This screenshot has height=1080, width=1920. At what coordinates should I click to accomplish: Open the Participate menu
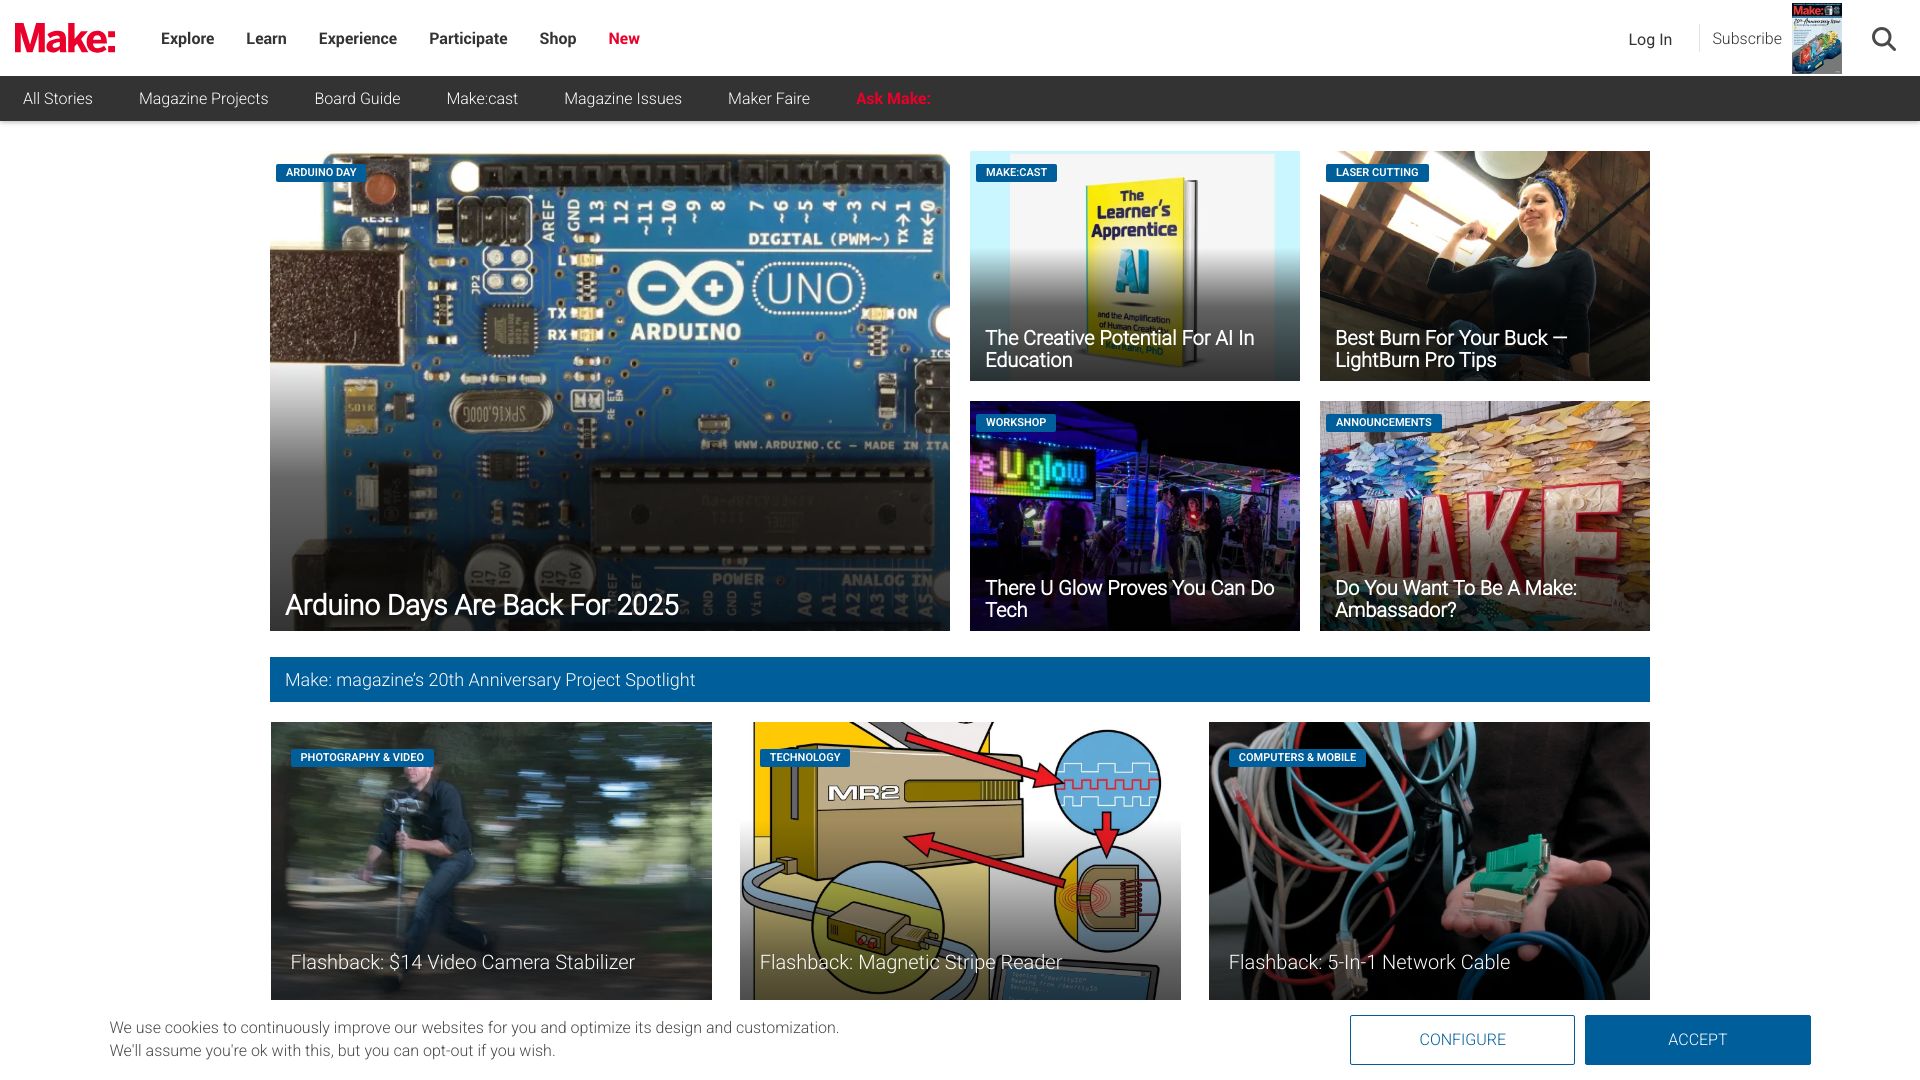pyautogui.click(x=468, y=39)
